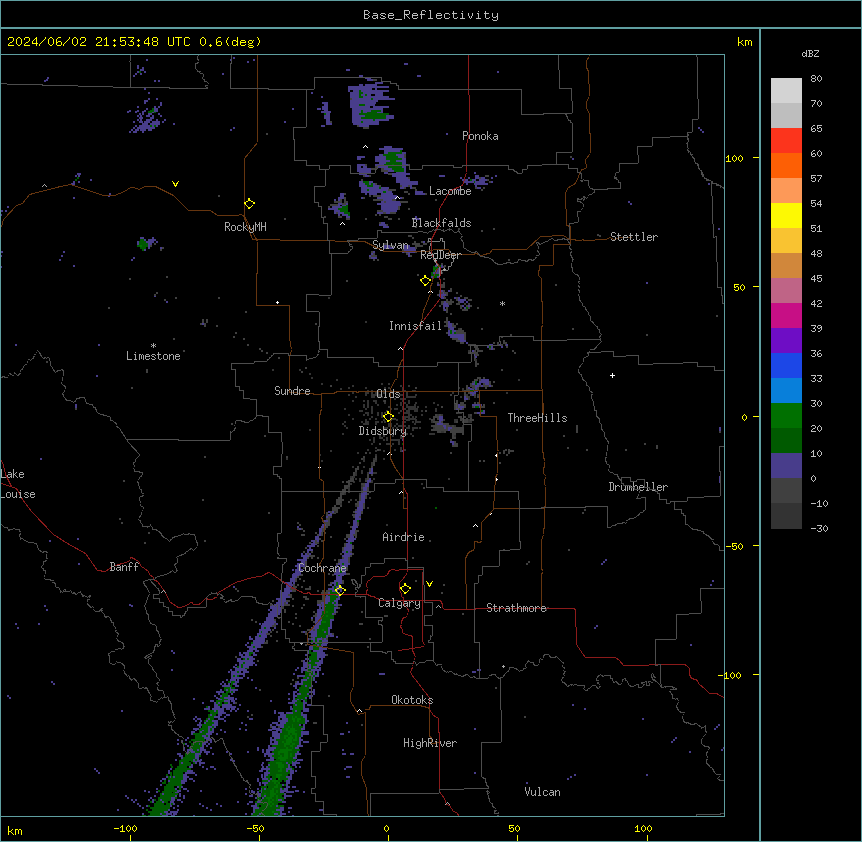Pick the slate blue 0-10 dBZ legend swatch
862x842 pixels.
(x=786, y=466)
